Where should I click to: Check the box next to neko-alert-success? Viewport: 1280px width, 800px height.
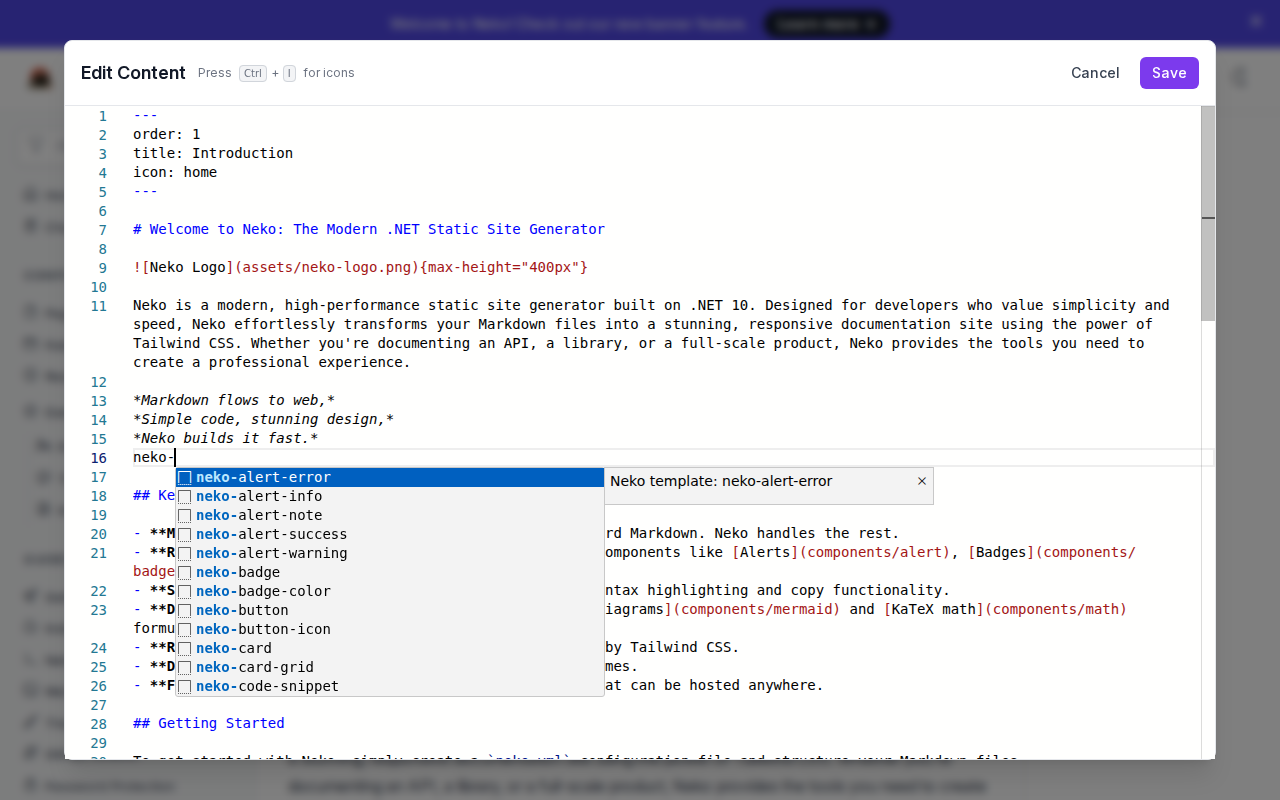tap(185, 534)
